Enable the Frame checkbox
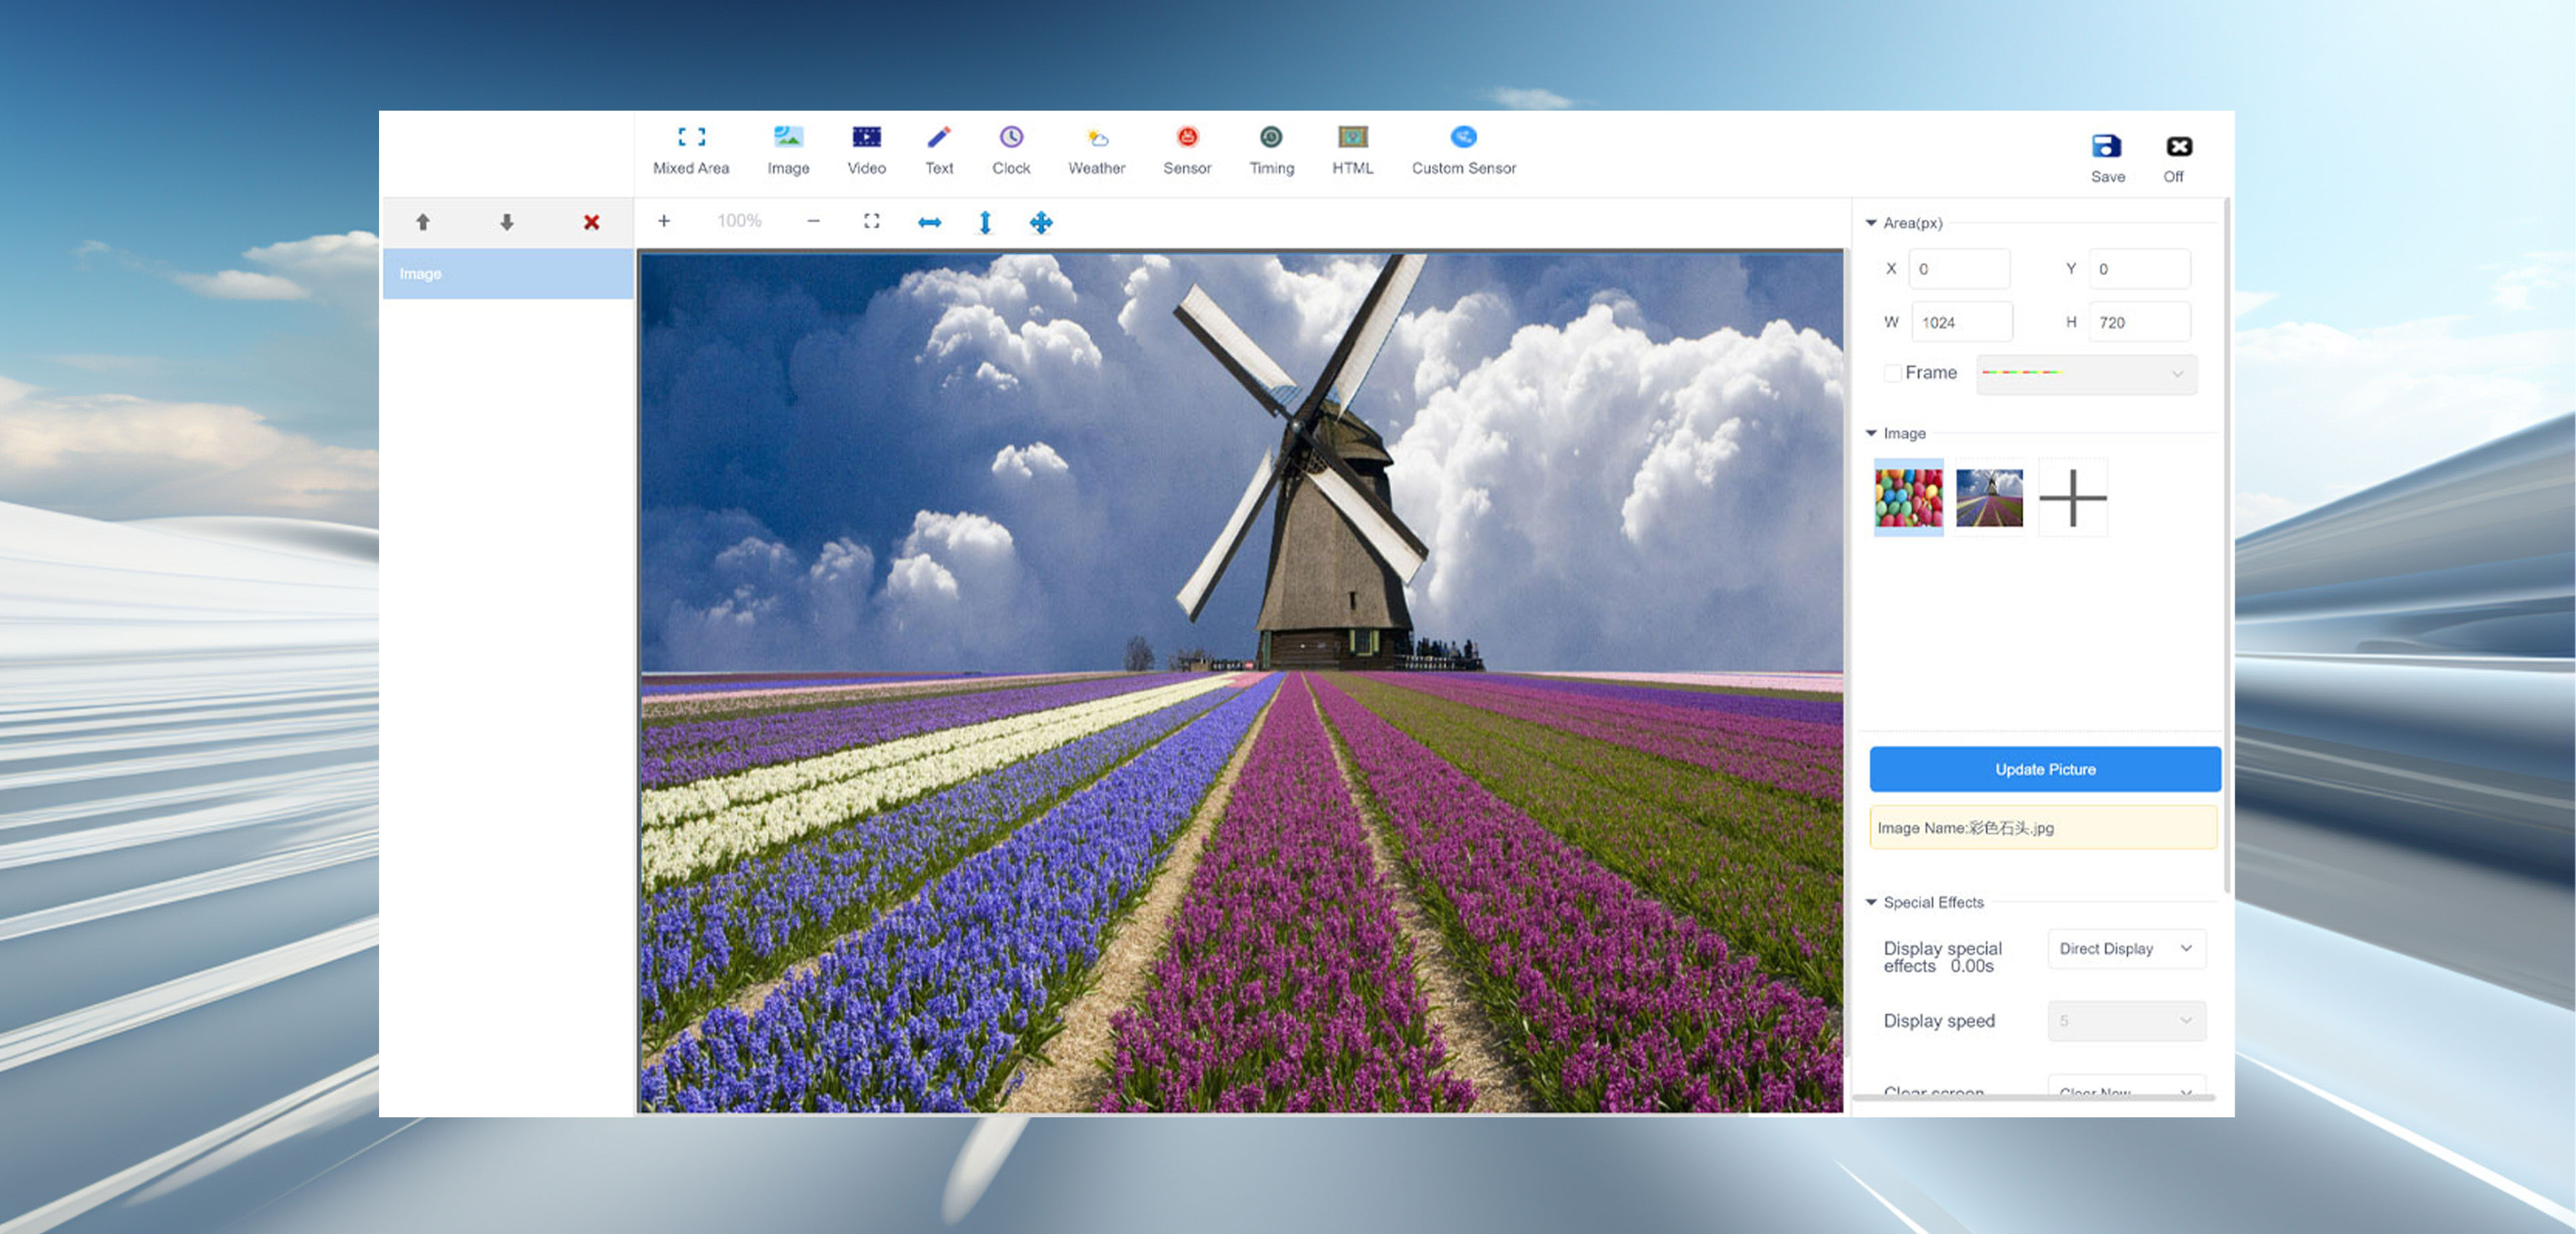This screenshot has width=2576, height=1234. [x=1892, y=373]
